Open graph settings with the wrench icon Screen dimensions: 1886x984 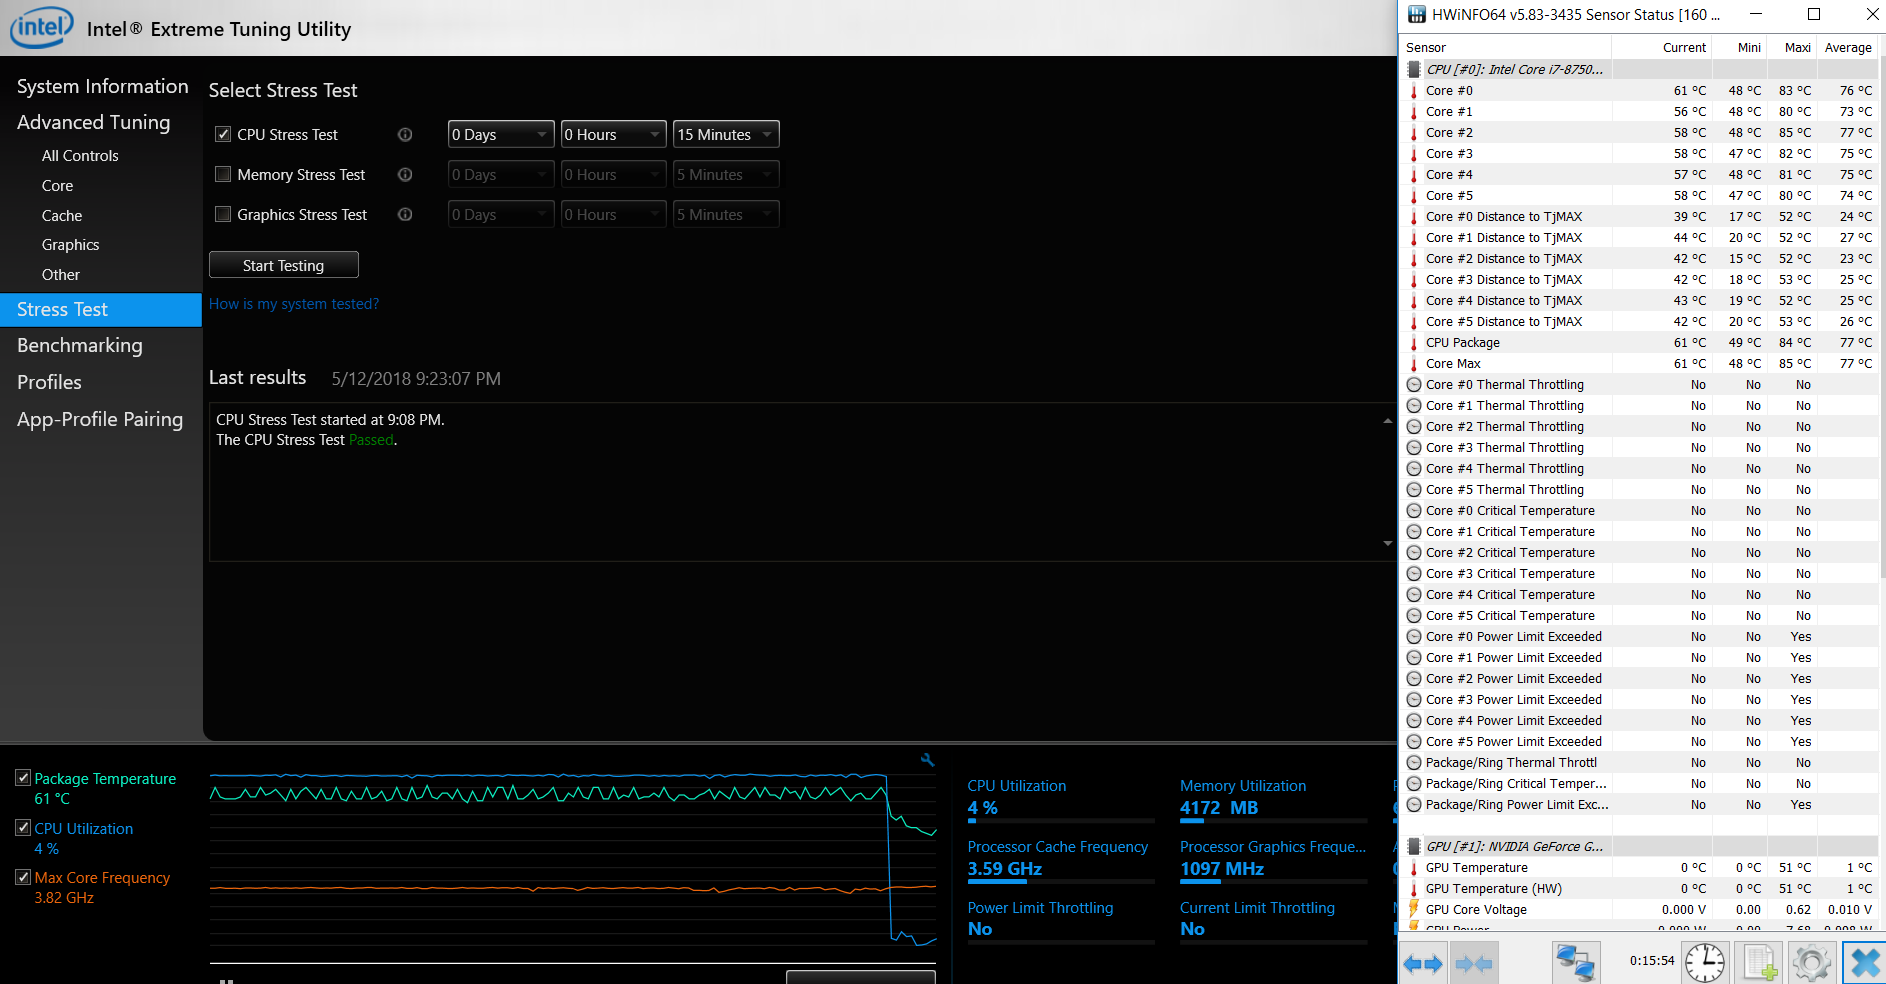(x=927, y=760)
